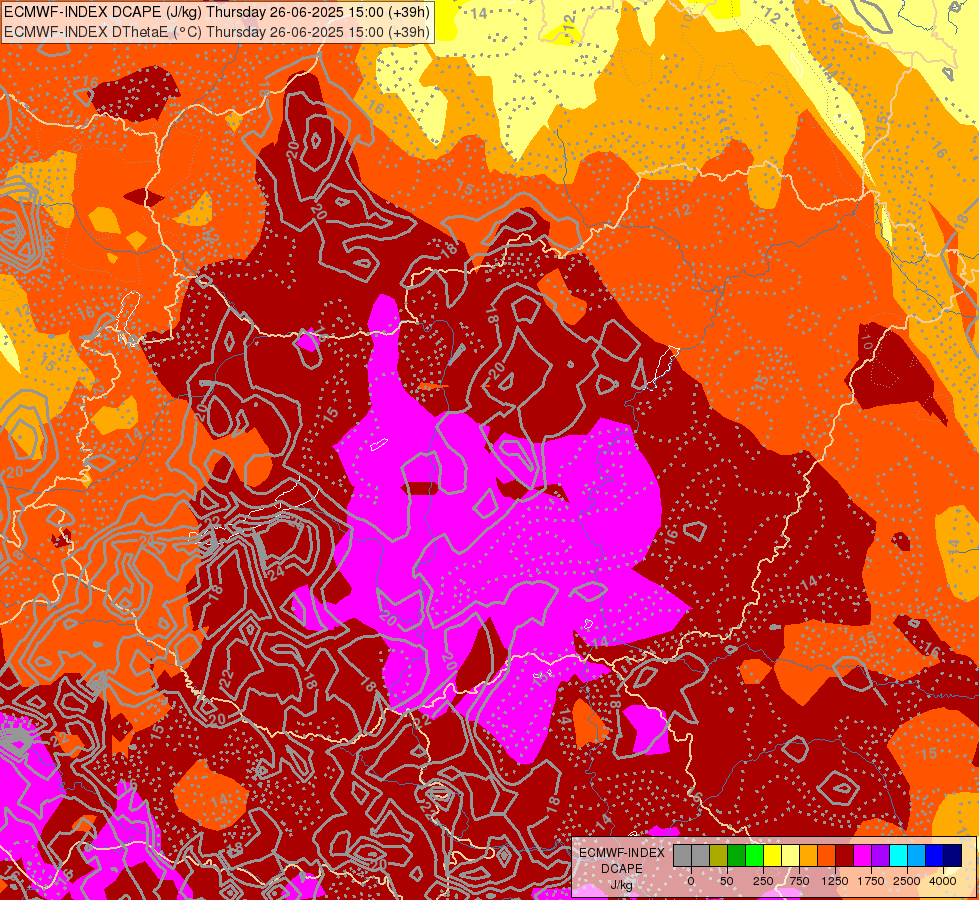
Task: Click the olive swatch in the DCAPE legend
Action: pos(719,855)
